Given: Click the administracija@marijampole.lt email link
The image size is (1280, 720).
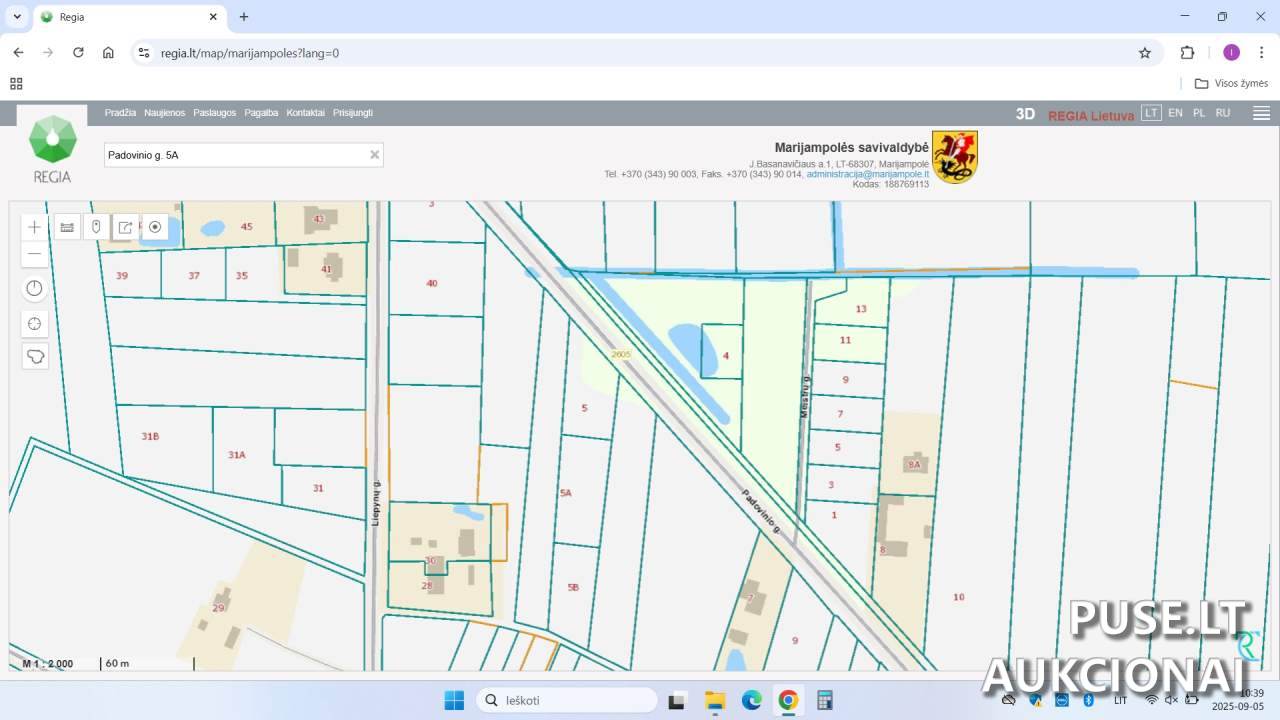Looking at the screenshot, I should pos(867,174).
